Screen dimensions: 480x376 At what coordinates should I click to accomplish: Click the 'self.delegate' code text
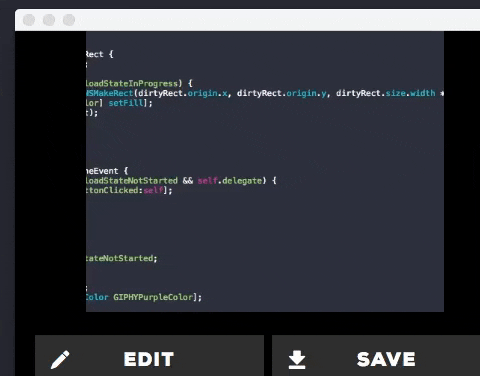coord(230,181)
